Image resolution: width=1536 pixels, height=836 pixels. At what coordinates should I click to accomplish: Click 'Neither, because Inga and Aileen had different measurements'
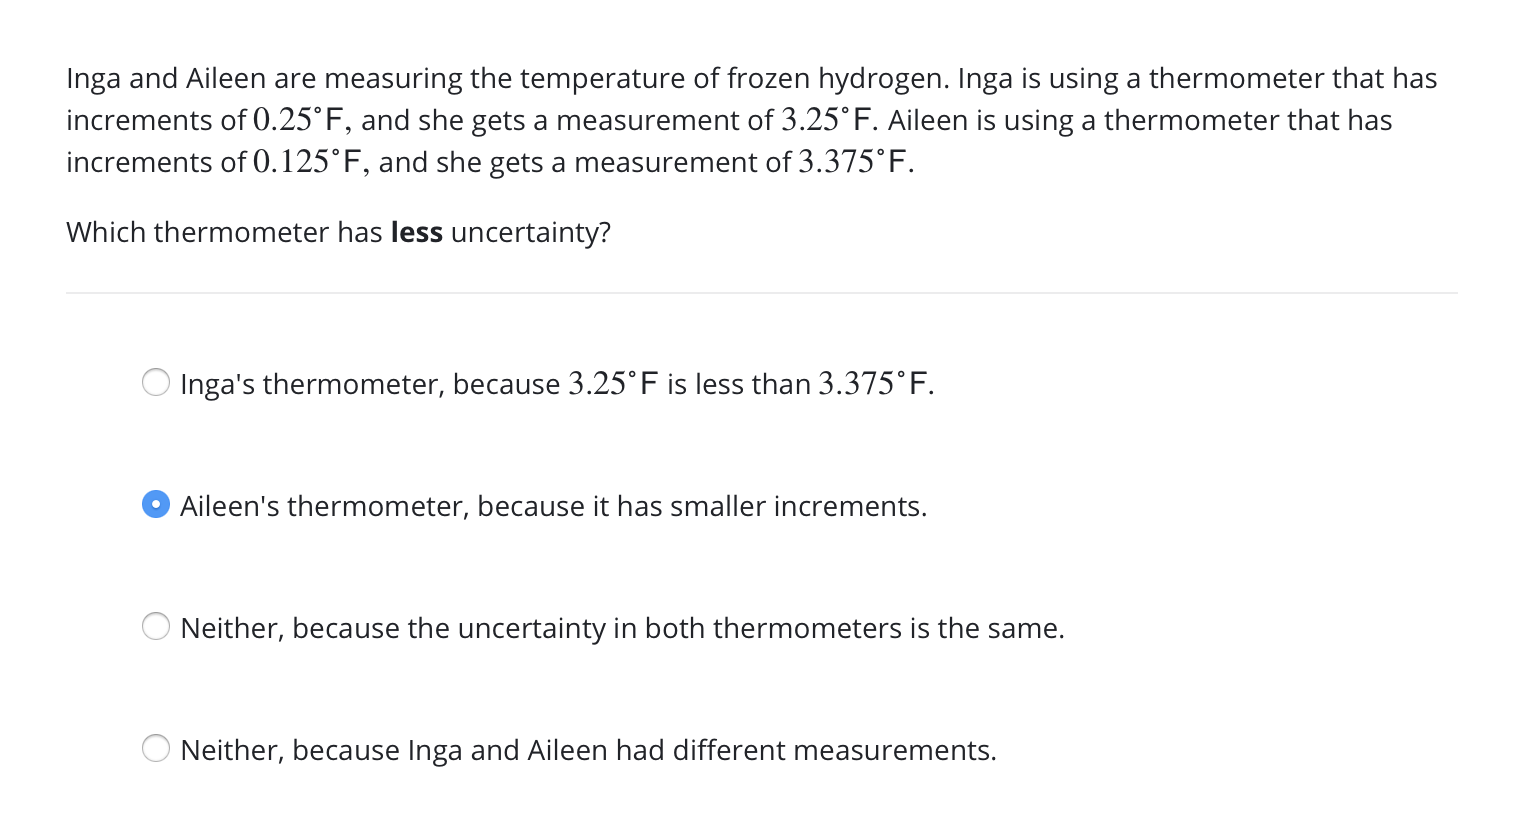pyautogui.click(x=588, y=750)
